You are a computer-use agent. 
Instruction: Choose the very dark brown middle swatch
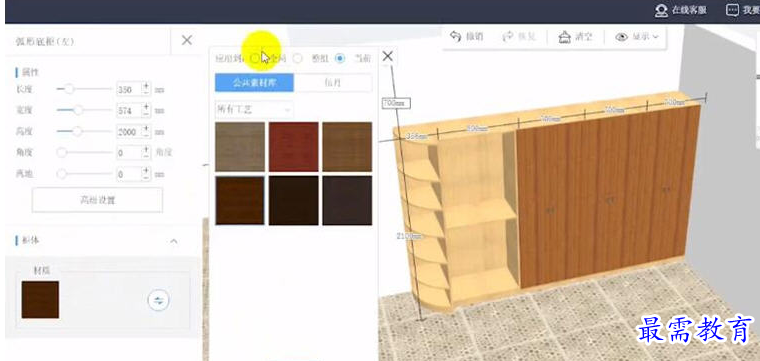click(x=294, y=201)
